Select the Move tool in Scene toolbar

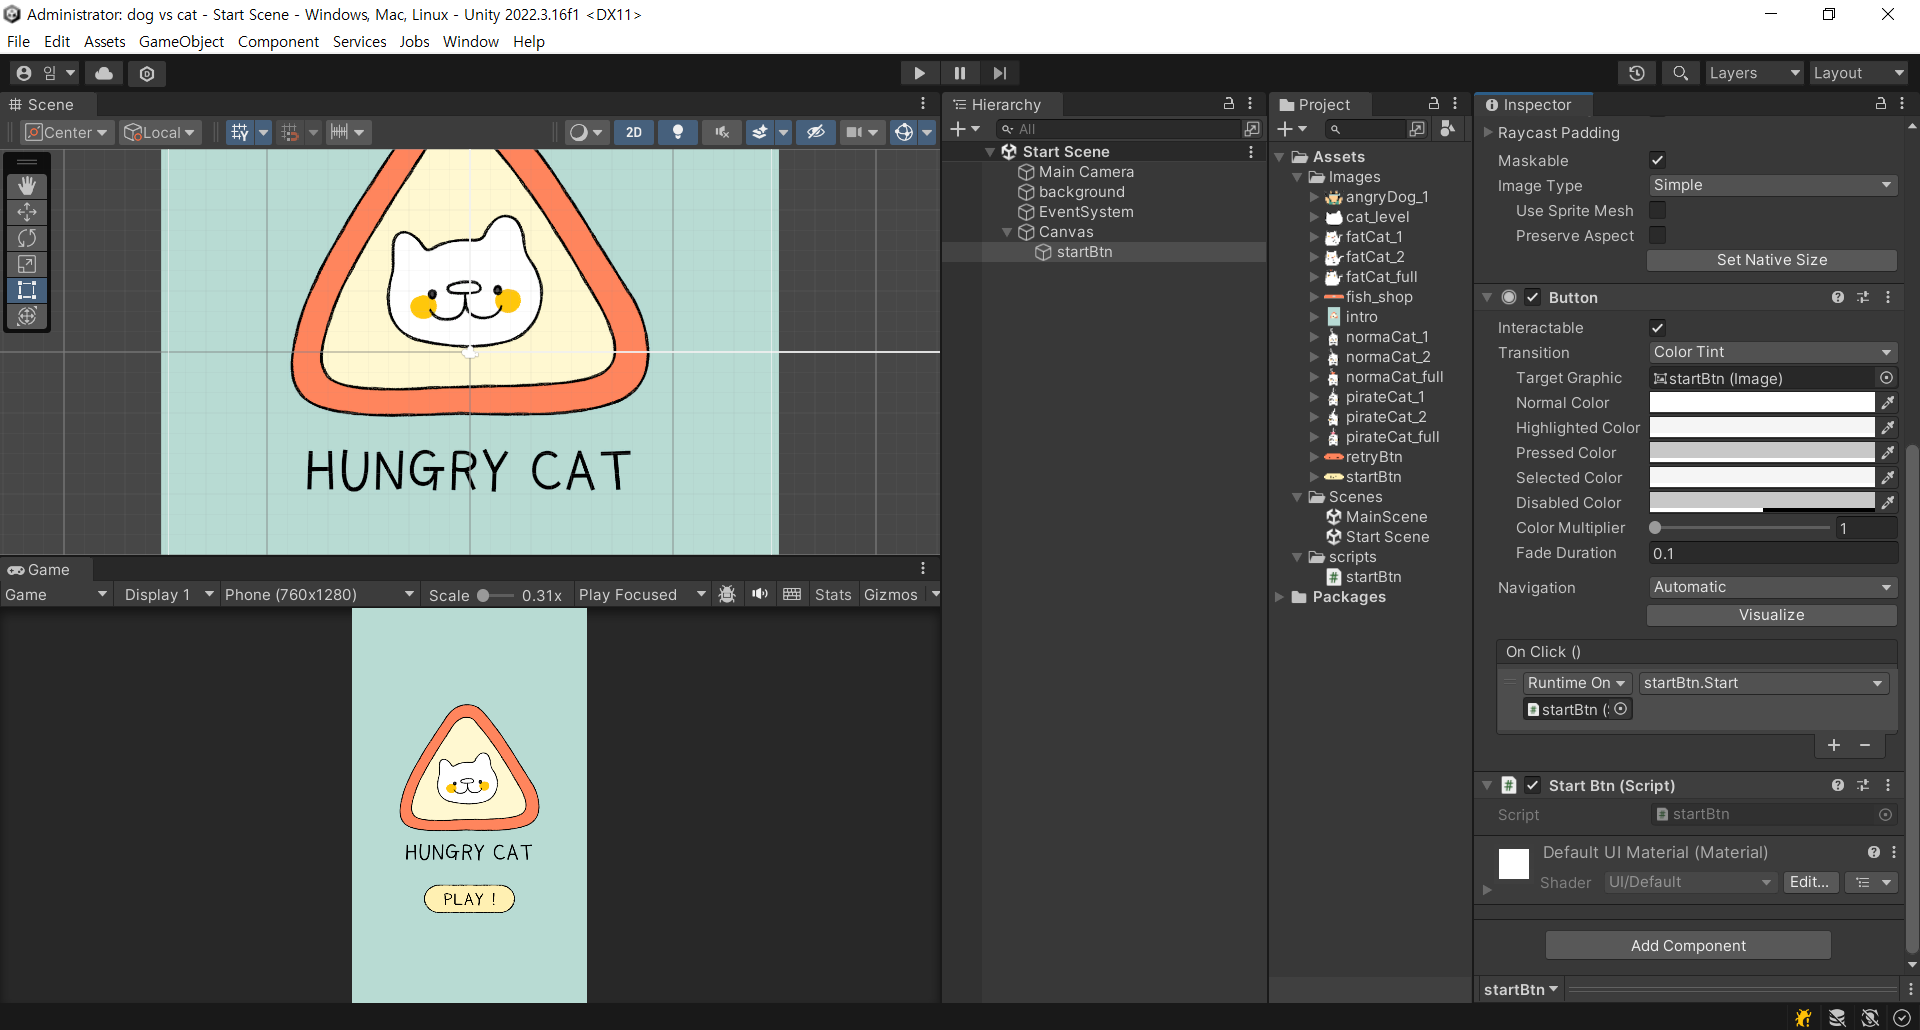(x=27, y=212)
